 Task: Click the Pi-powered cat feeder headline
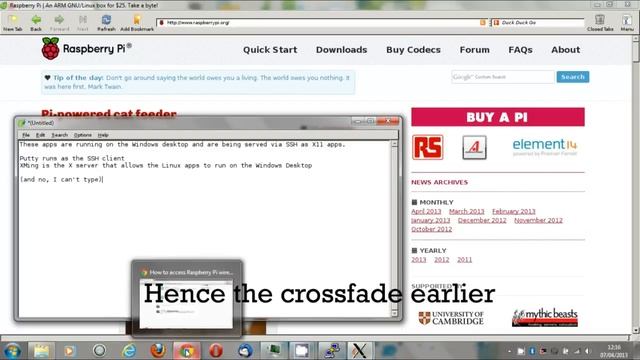click(x=109, y=113)
